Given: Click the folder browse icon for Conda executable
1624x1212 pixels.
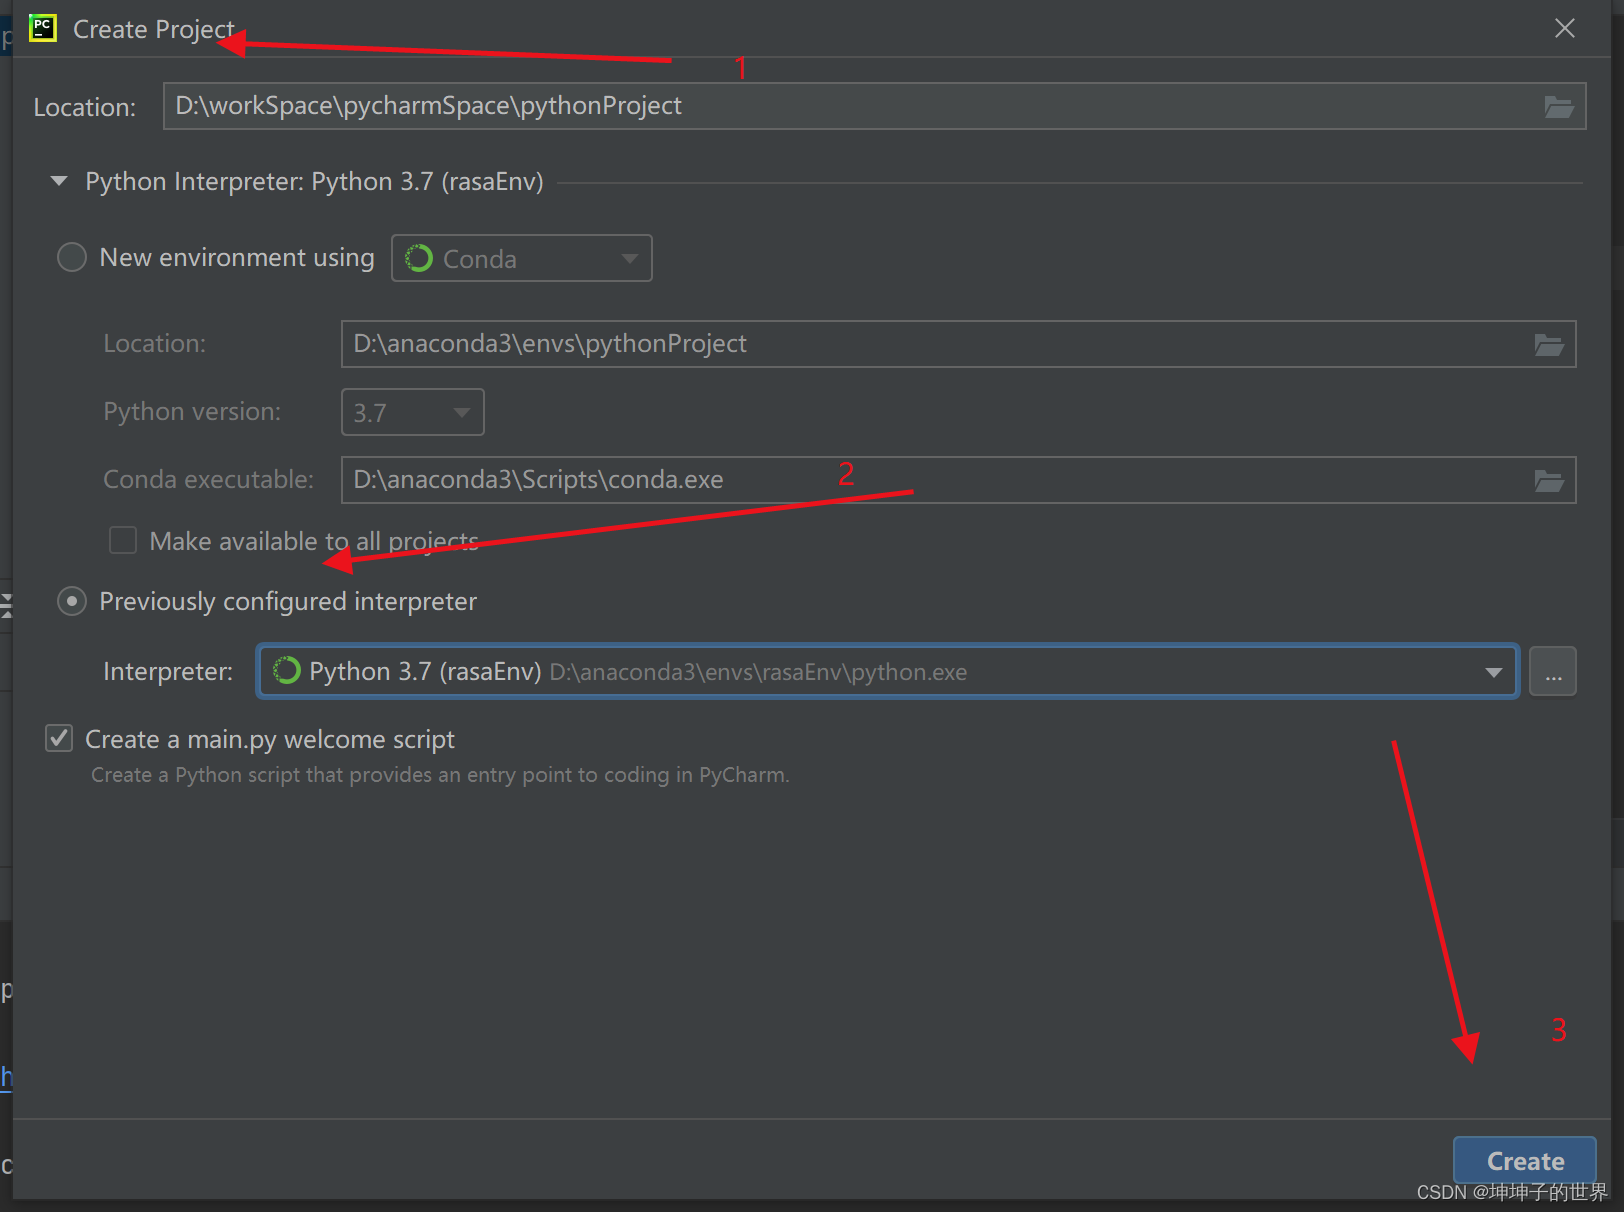Looking at the screenshot, I should tap(1549, 480).
